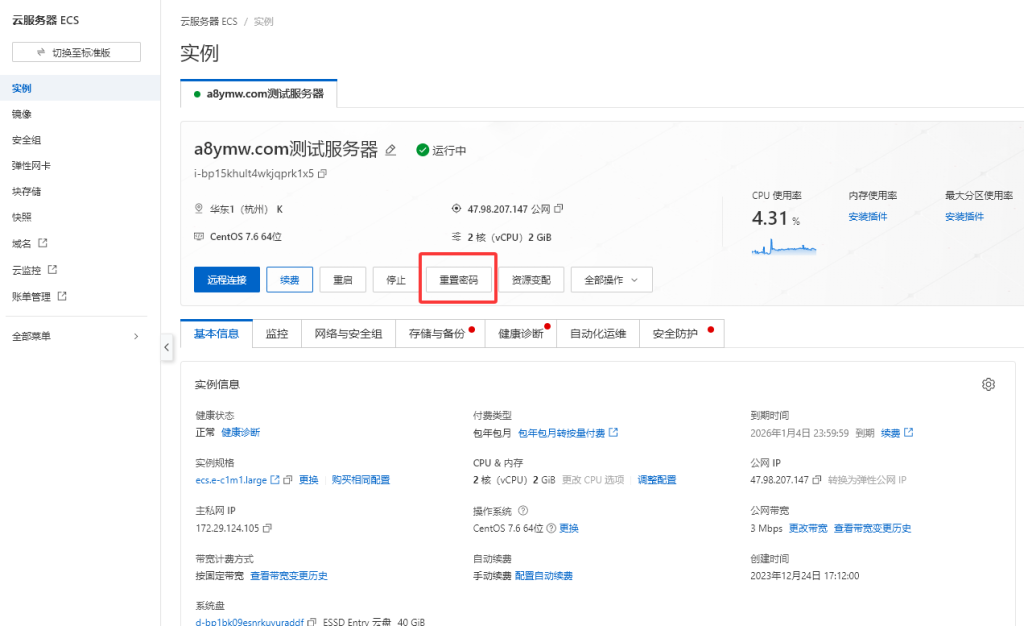1024x626 pixels.
Task: Open the 健康诊断 link
Action: (x=240, y=434)
